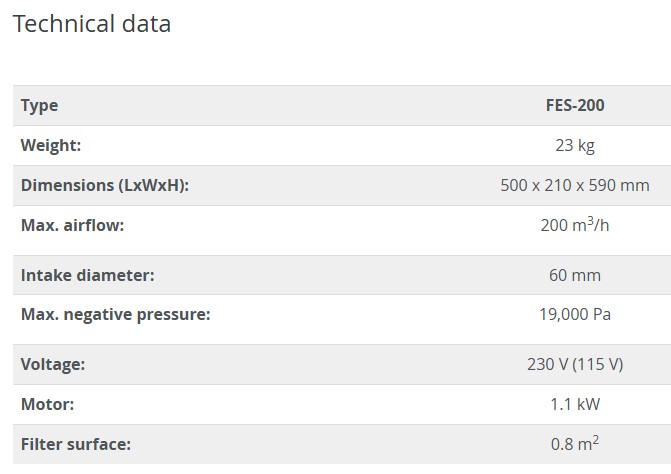This screenshot has height=474, width=671.
Task: Click the 500 x 210 x 590 mm value
Action: click(x=575, y=185)
